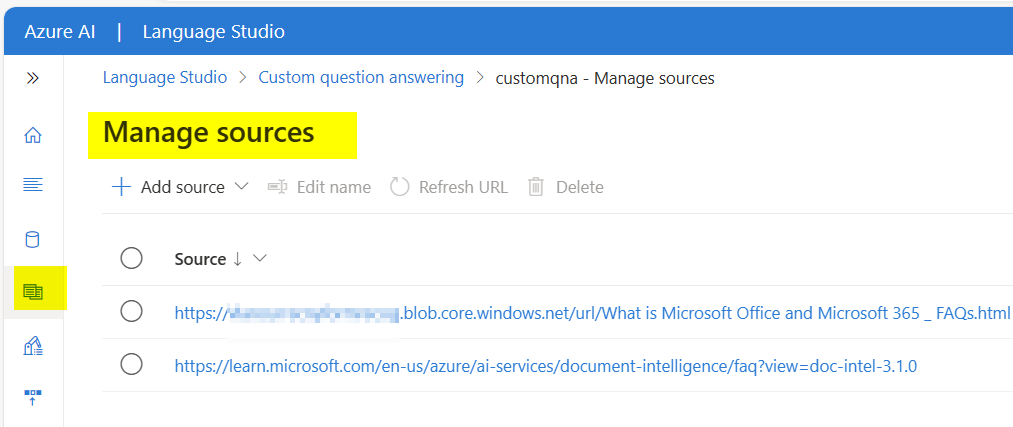Screen dimensions: 1013x427
Task: Select the learn.microsoft.com source row
Action: [132, 365]
